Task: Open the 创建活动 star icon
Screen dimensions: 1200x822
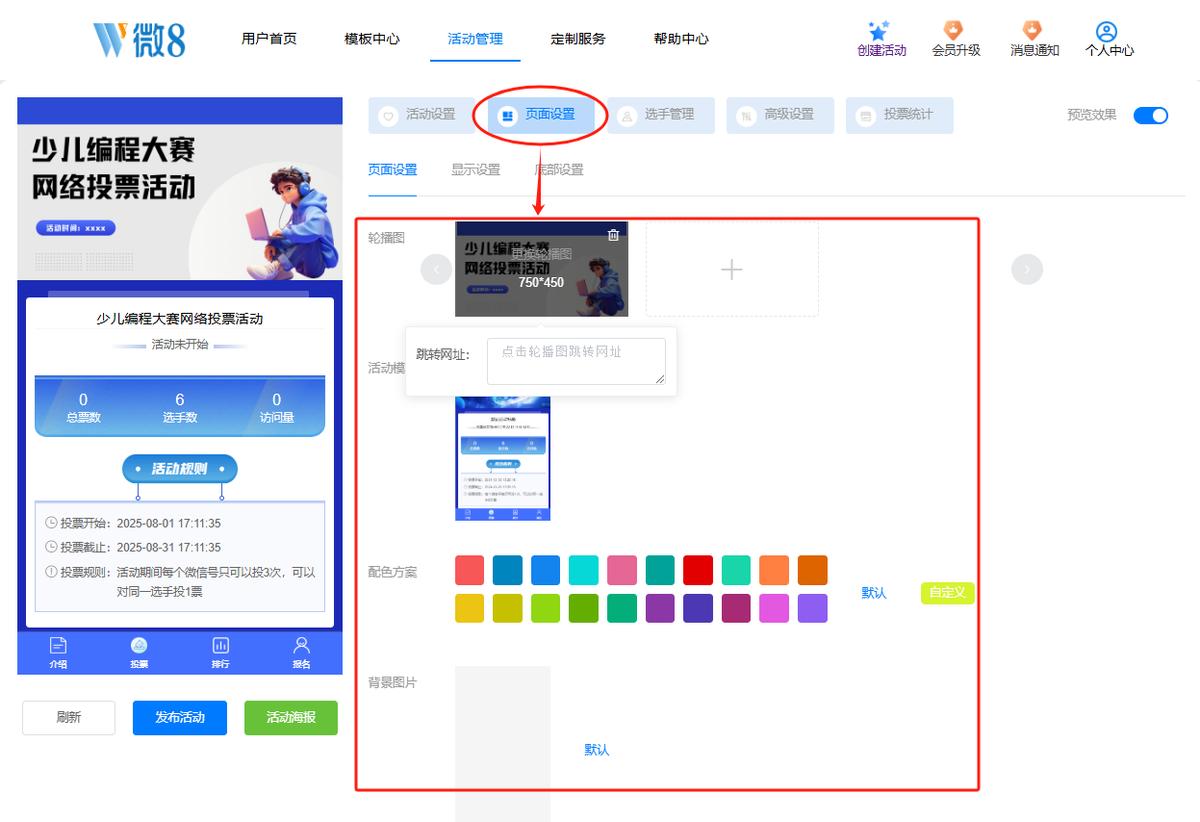Action: pos(879,31)
